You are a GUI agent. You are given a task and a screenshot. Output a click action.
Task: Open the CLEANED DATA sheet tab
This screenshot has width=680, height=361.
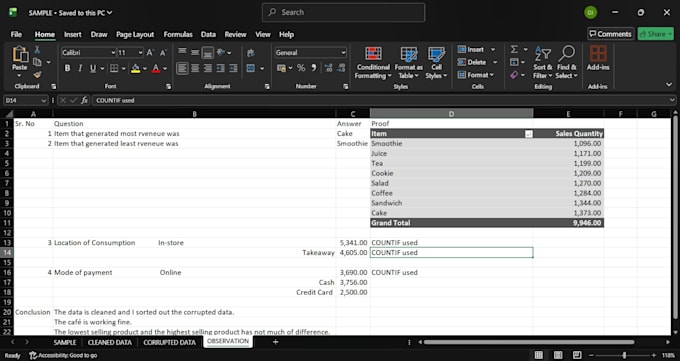coord(110,342)
